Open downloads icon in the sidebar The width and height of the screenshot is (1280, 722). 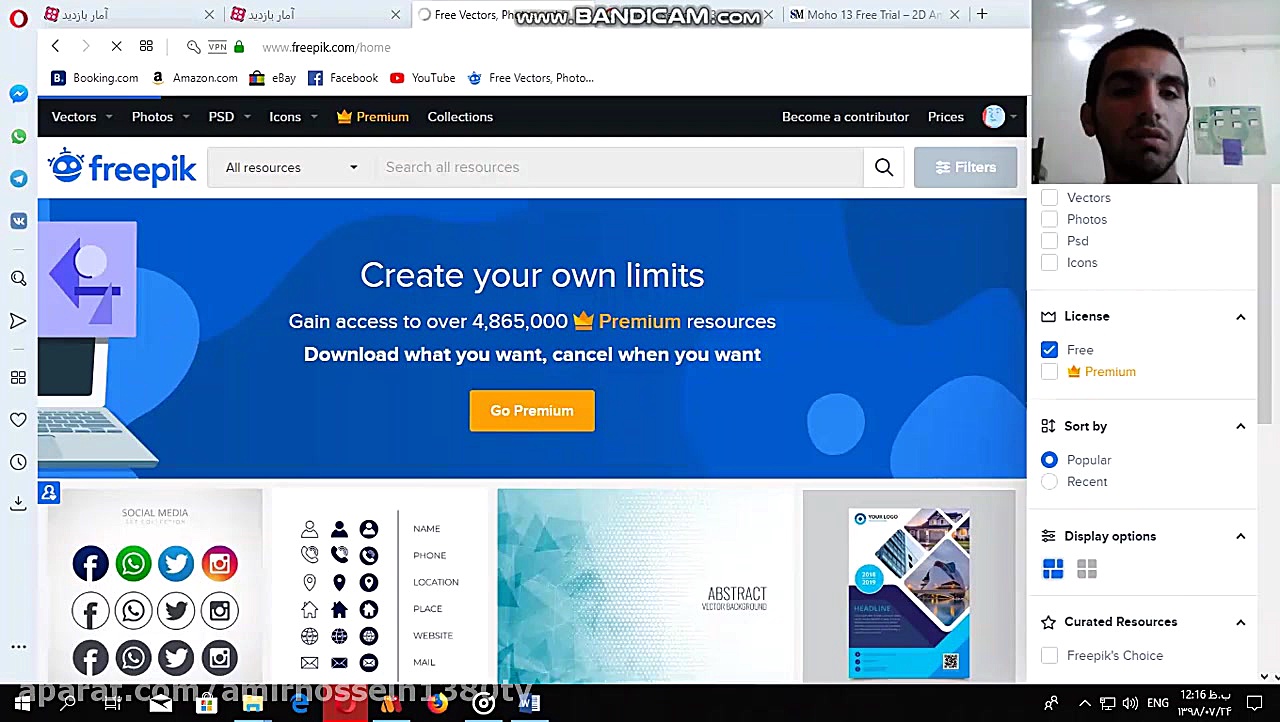pyautogui.click(x=18, y=503)
